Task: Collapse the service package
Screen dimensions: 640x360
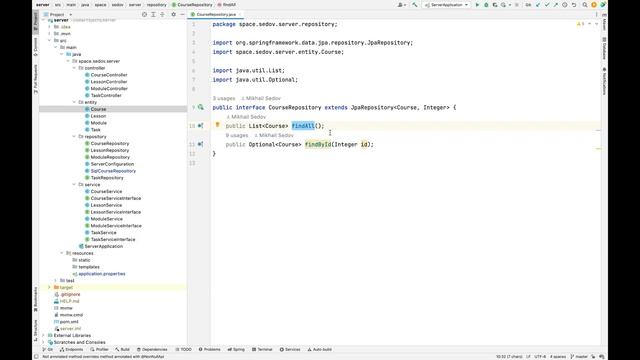Action: (x=74, y=184)
